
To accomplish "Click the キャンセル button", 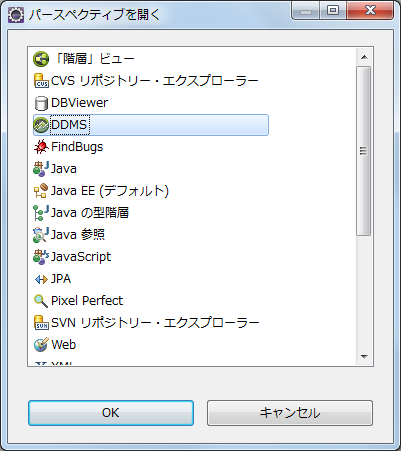I will coord(290,413).
